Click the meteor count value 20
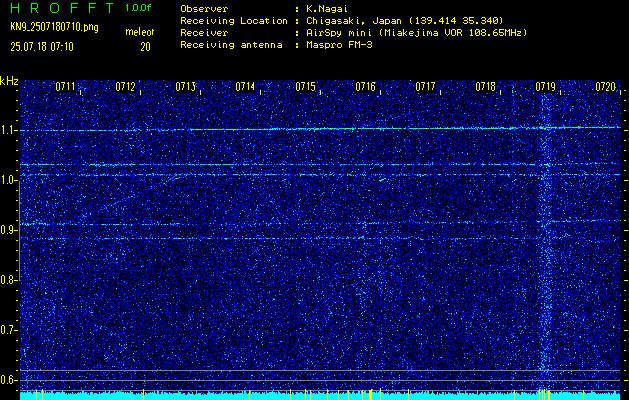Screen dimensions: 629x400 (x=145, y=47)
